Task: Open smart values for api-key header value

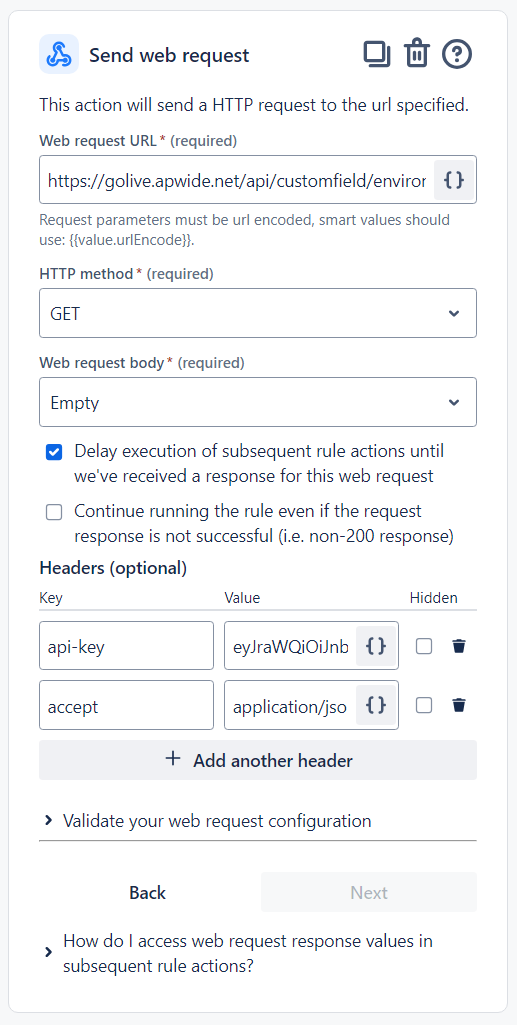Action: (376, 646)
